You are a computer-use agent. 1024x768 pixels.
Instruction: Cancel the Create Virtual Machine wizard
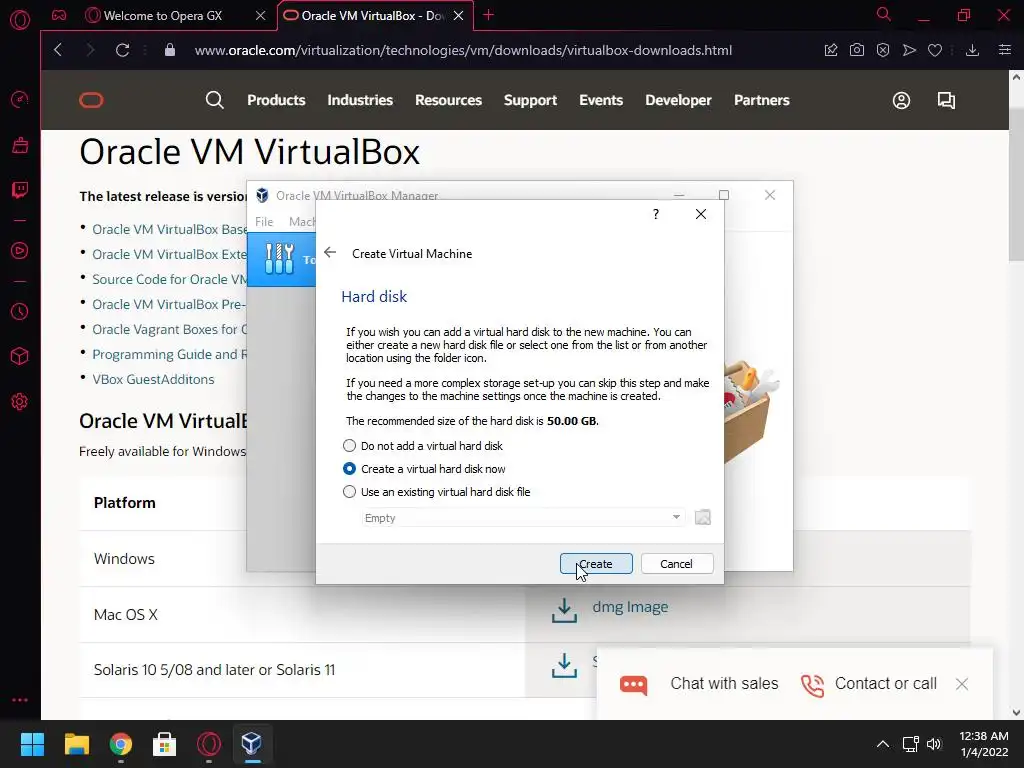[x=677, y=564]
